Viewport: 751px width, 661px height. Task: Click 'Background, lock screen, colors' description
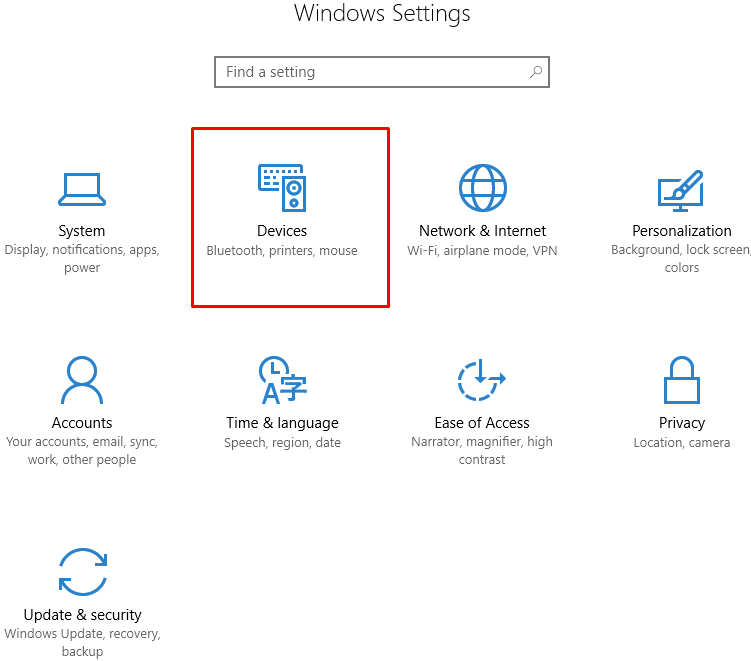(x=681, y=259)
